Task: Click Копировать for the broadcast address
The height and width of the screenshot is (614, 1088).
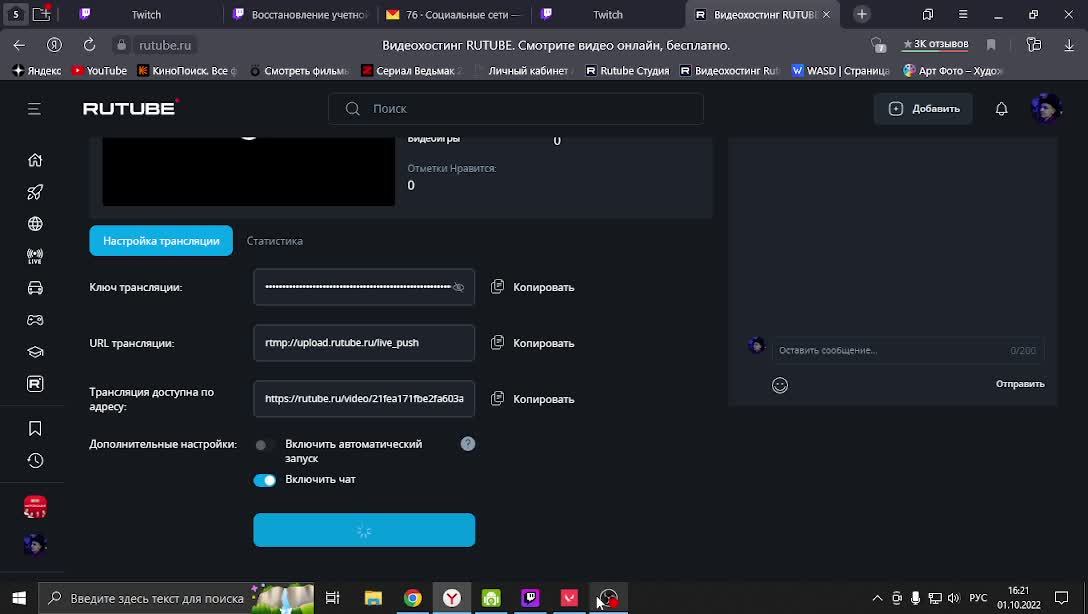Action: 543,400
